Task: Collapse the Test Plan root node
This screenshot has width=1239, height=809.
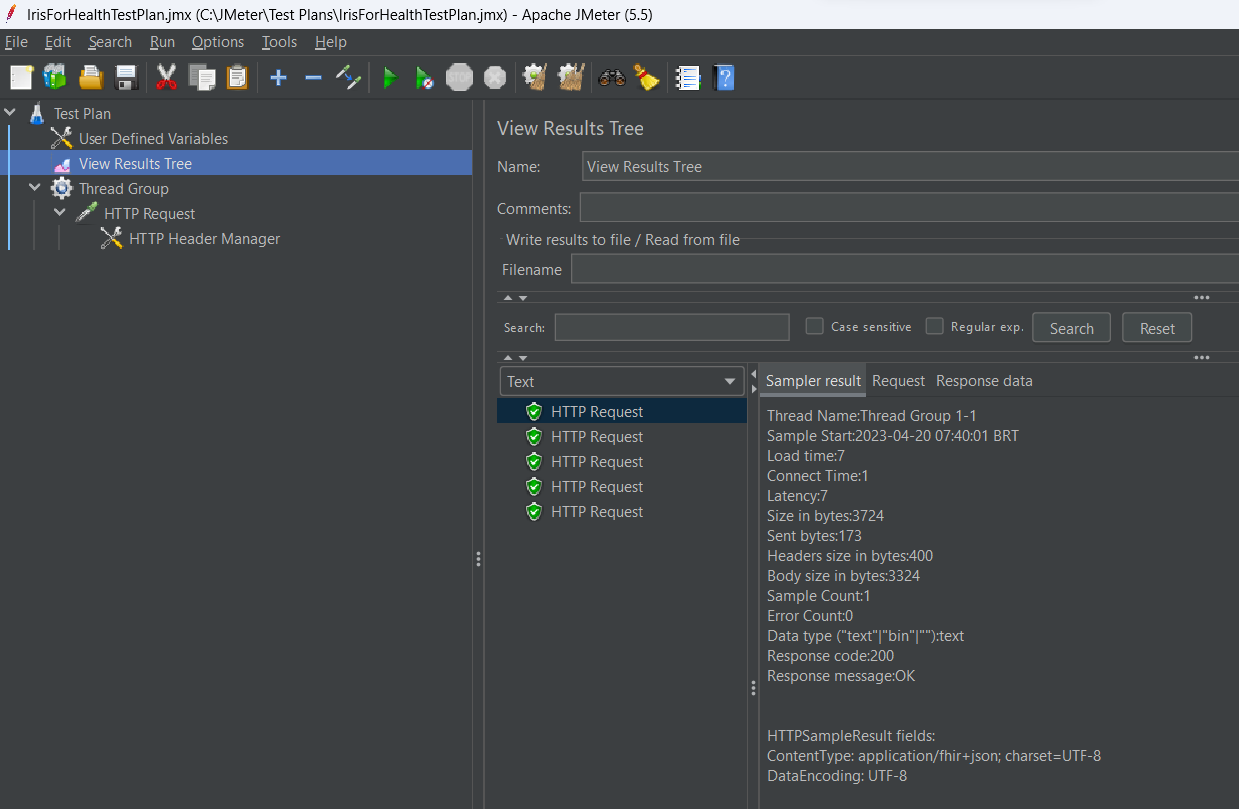Action: coord(10,113)
